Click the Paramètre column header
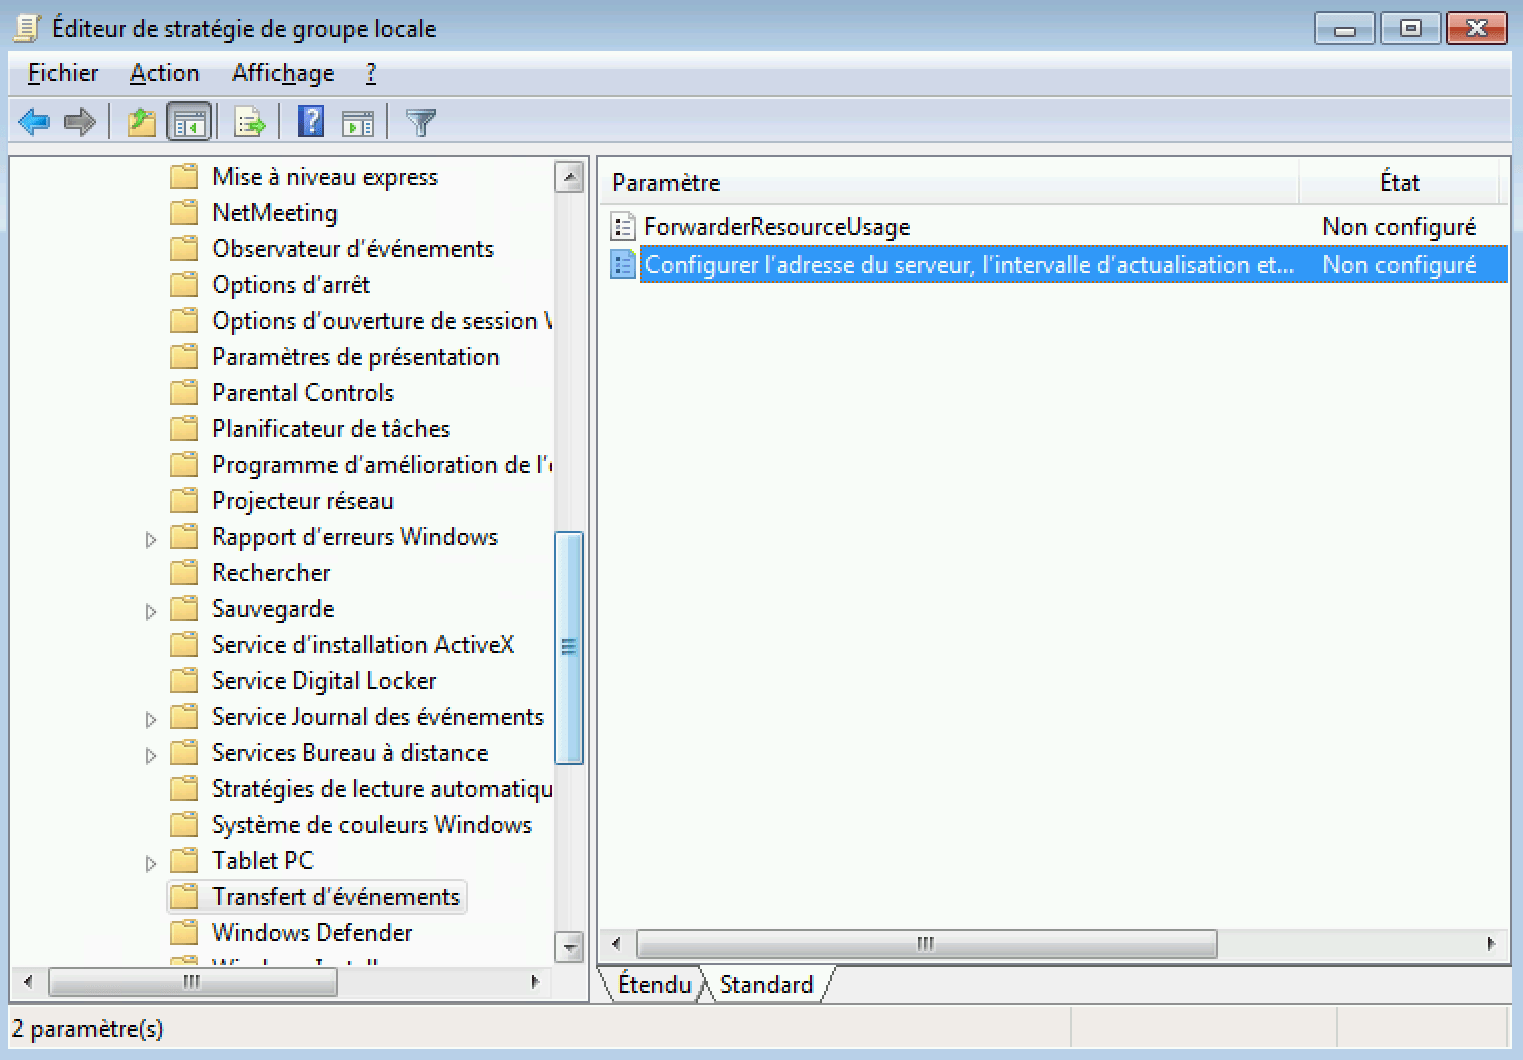 tap(665, 182)
